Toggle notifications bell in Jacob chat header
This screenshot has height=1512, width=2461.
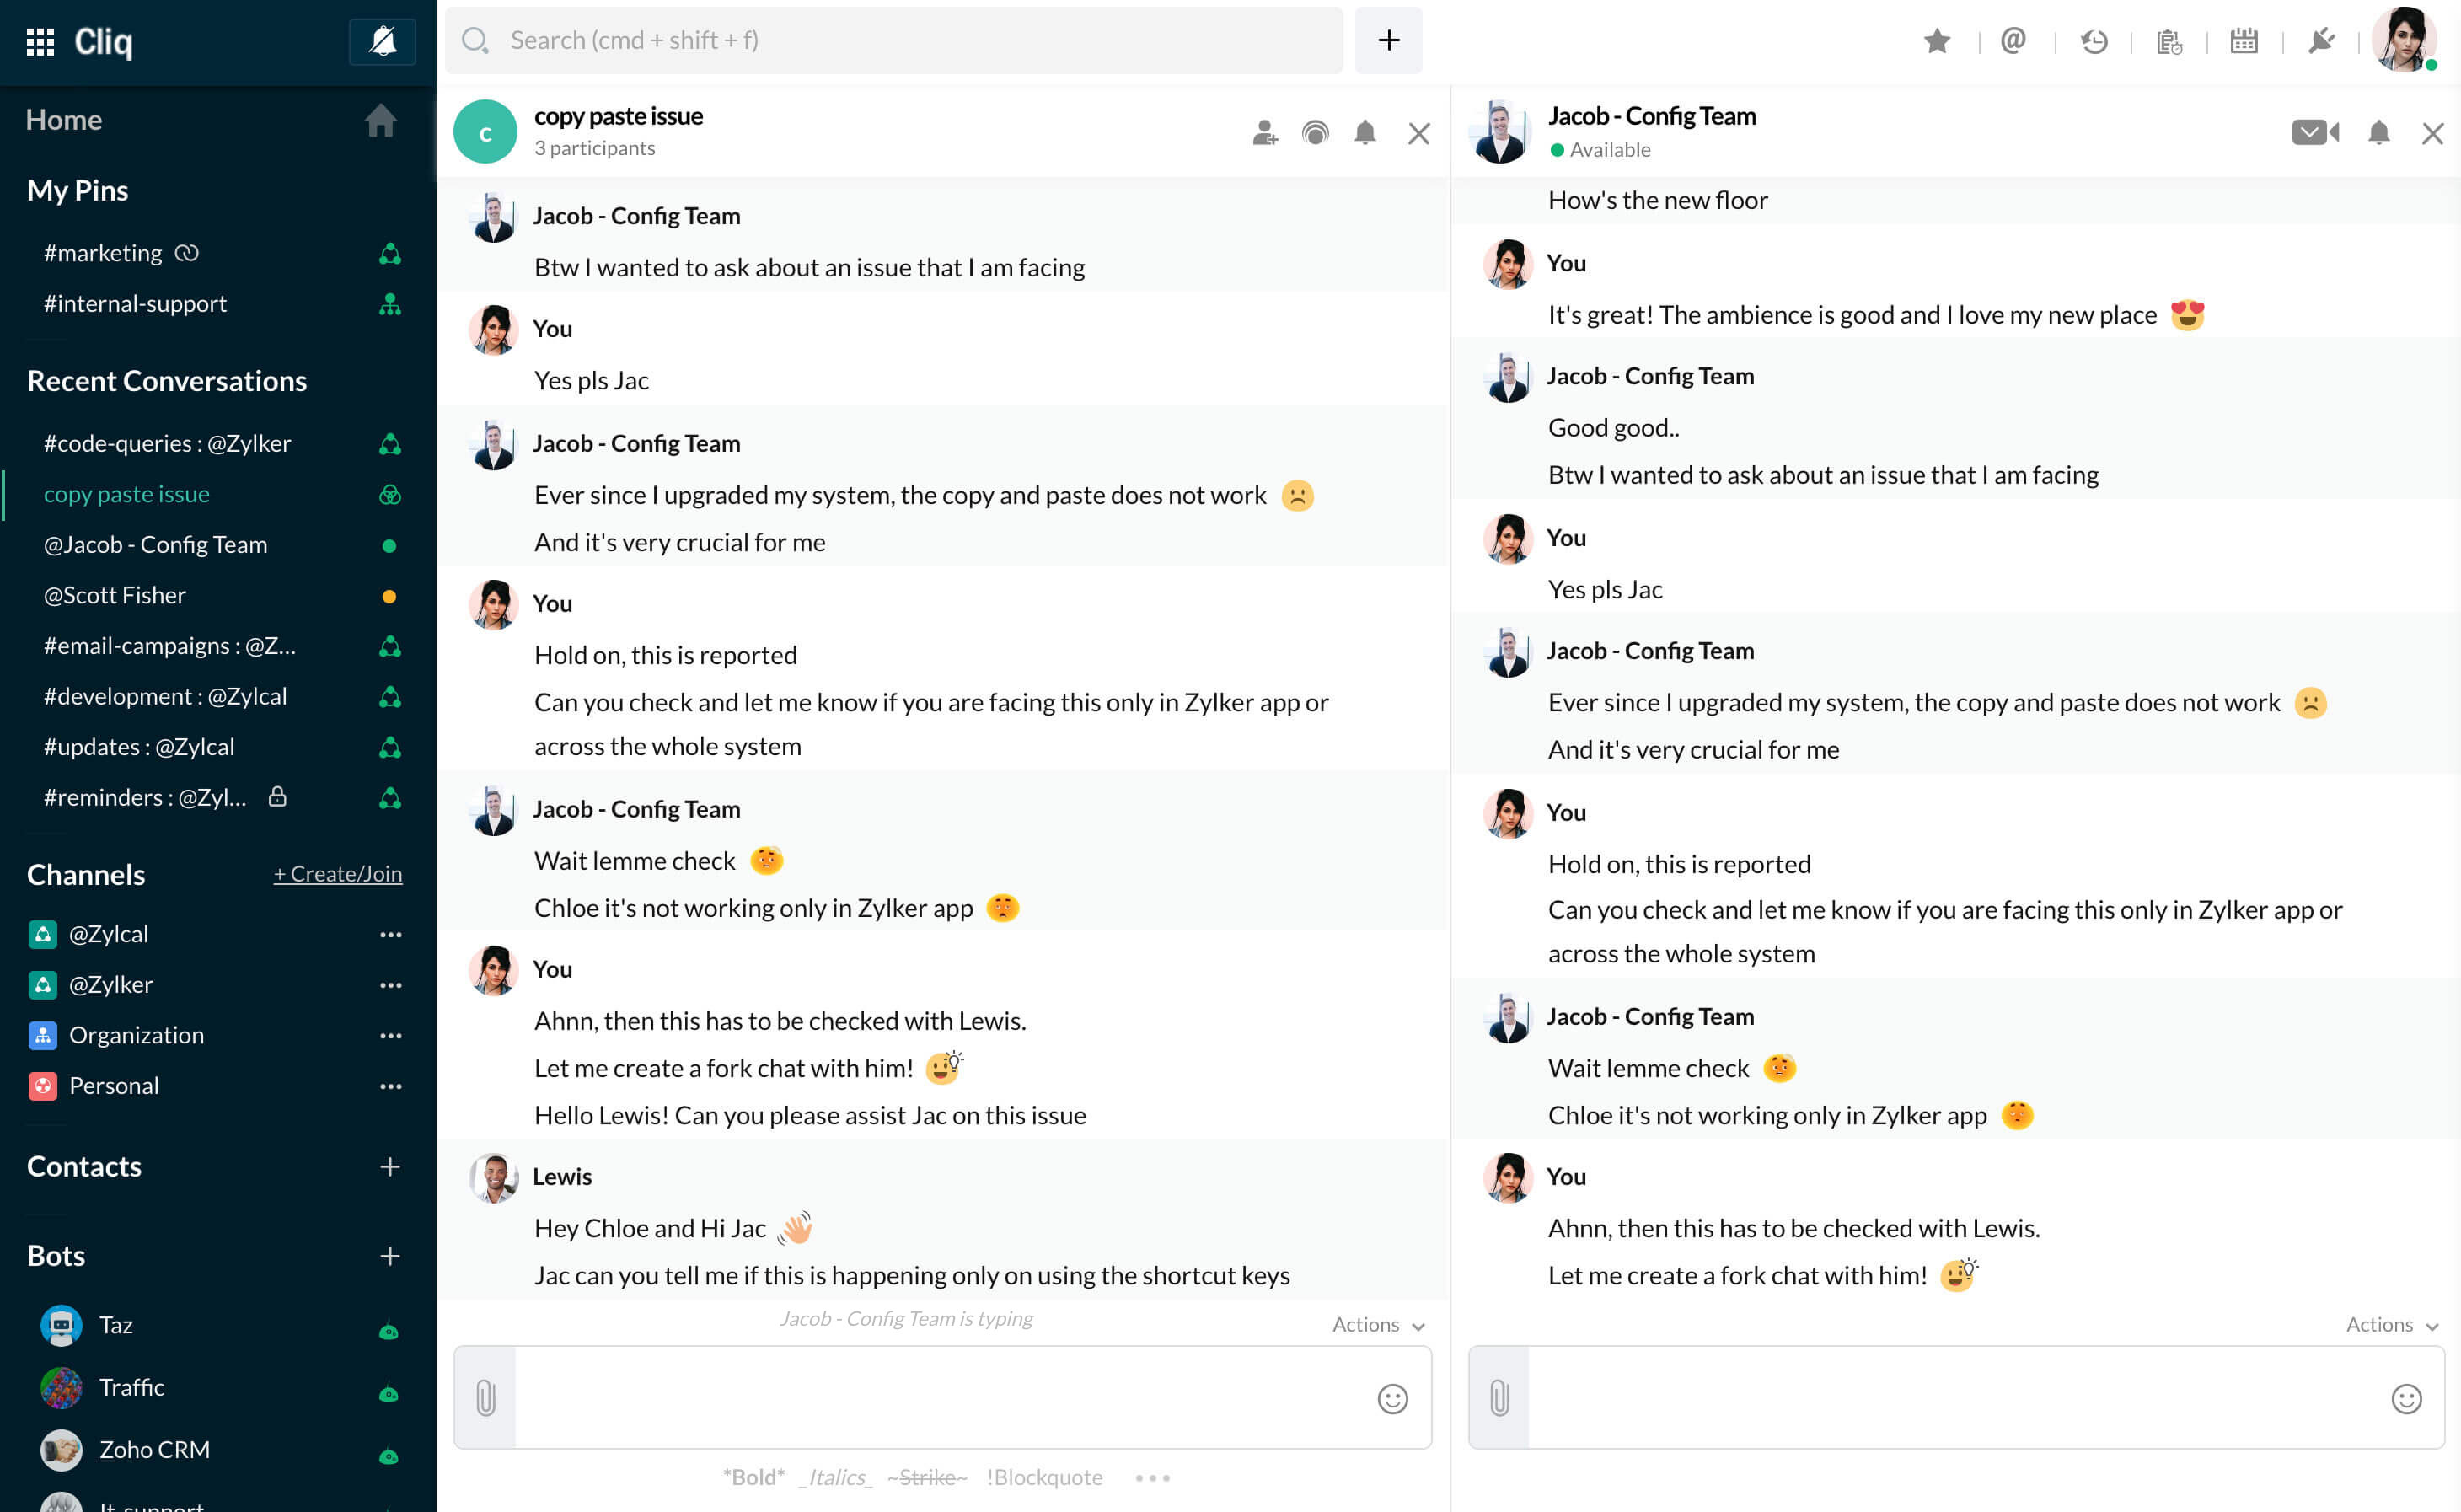[2379, 133]
